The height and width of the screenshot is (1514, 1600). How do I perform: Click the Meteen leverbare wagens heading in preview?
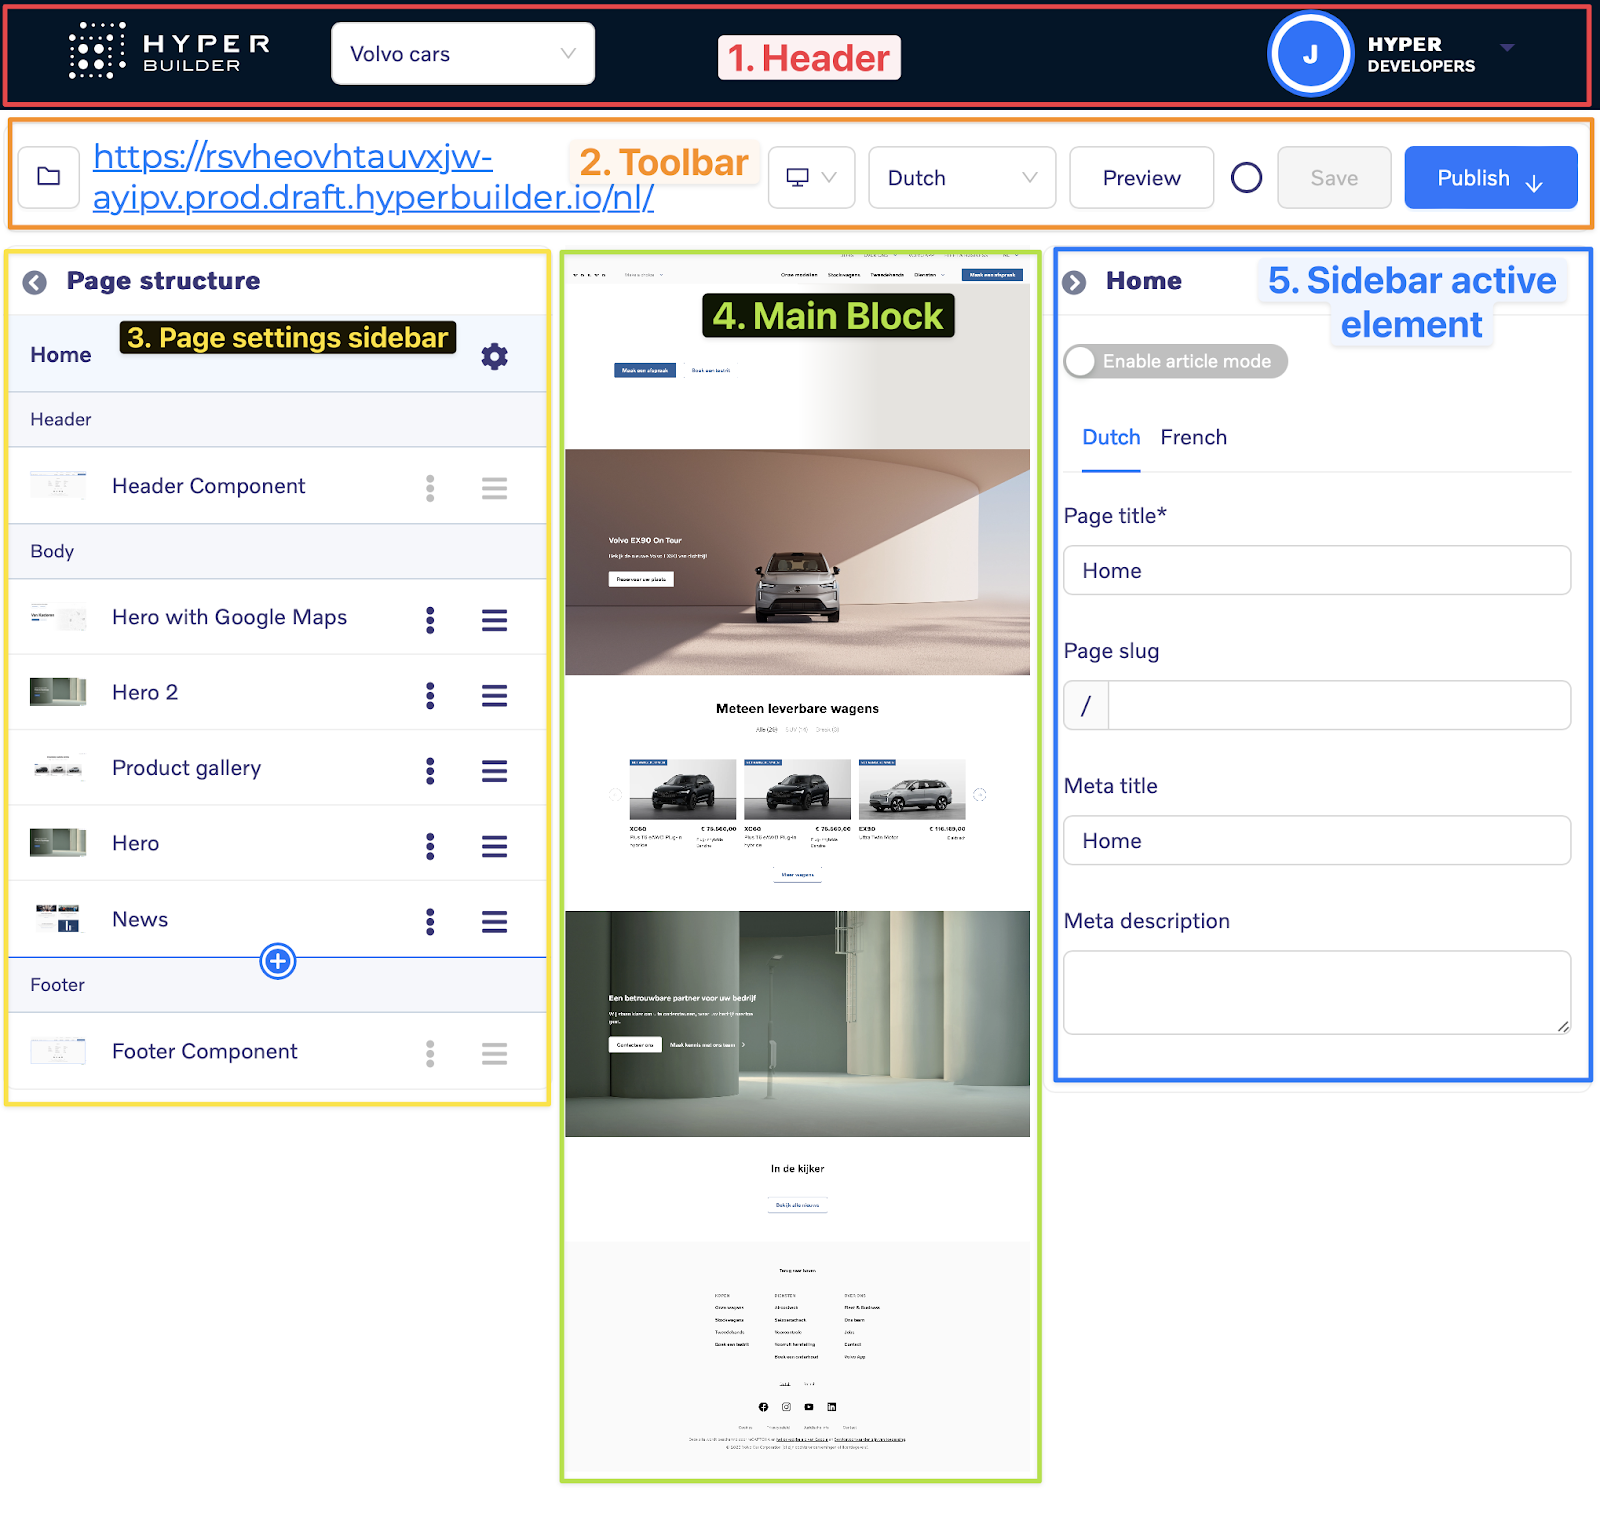pyautogui.click(x=797, y=708)
